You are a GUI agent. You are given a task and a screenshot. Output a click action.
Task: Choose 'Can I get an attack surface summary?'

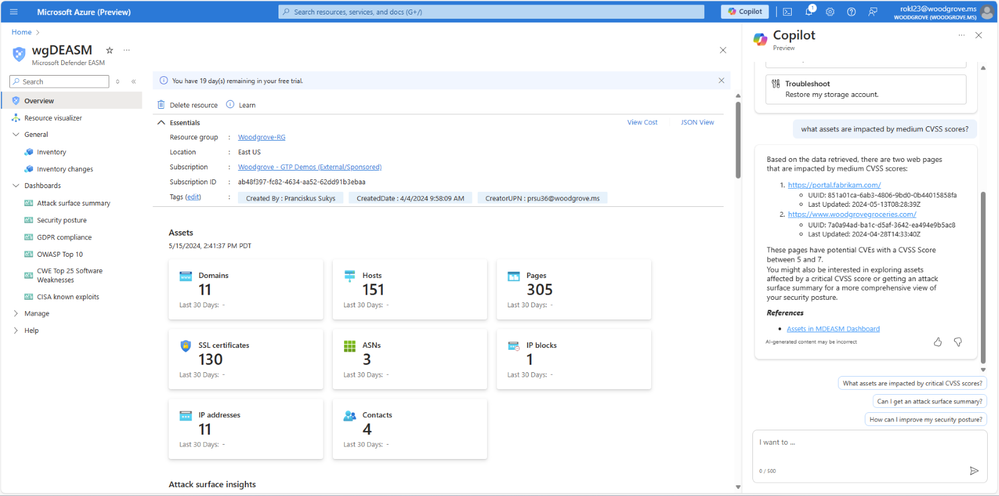pos(930,401)
